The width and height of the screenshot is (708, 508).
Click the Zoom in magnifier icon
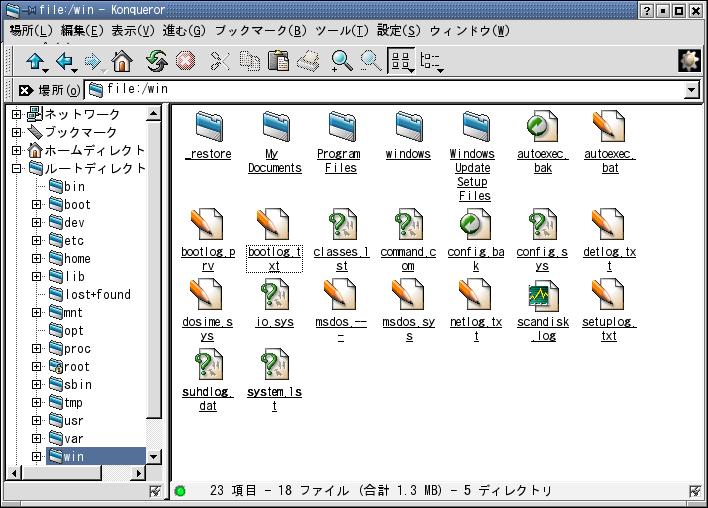coord(342,62)
